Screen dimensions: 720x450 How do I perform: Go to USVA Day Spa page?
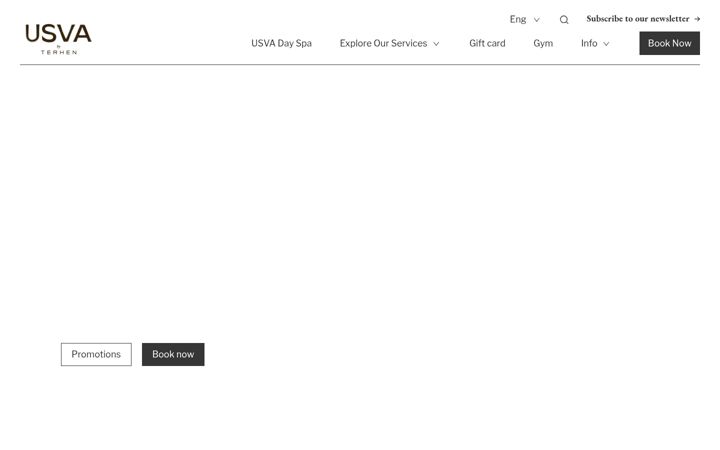(x=281, y=43)
